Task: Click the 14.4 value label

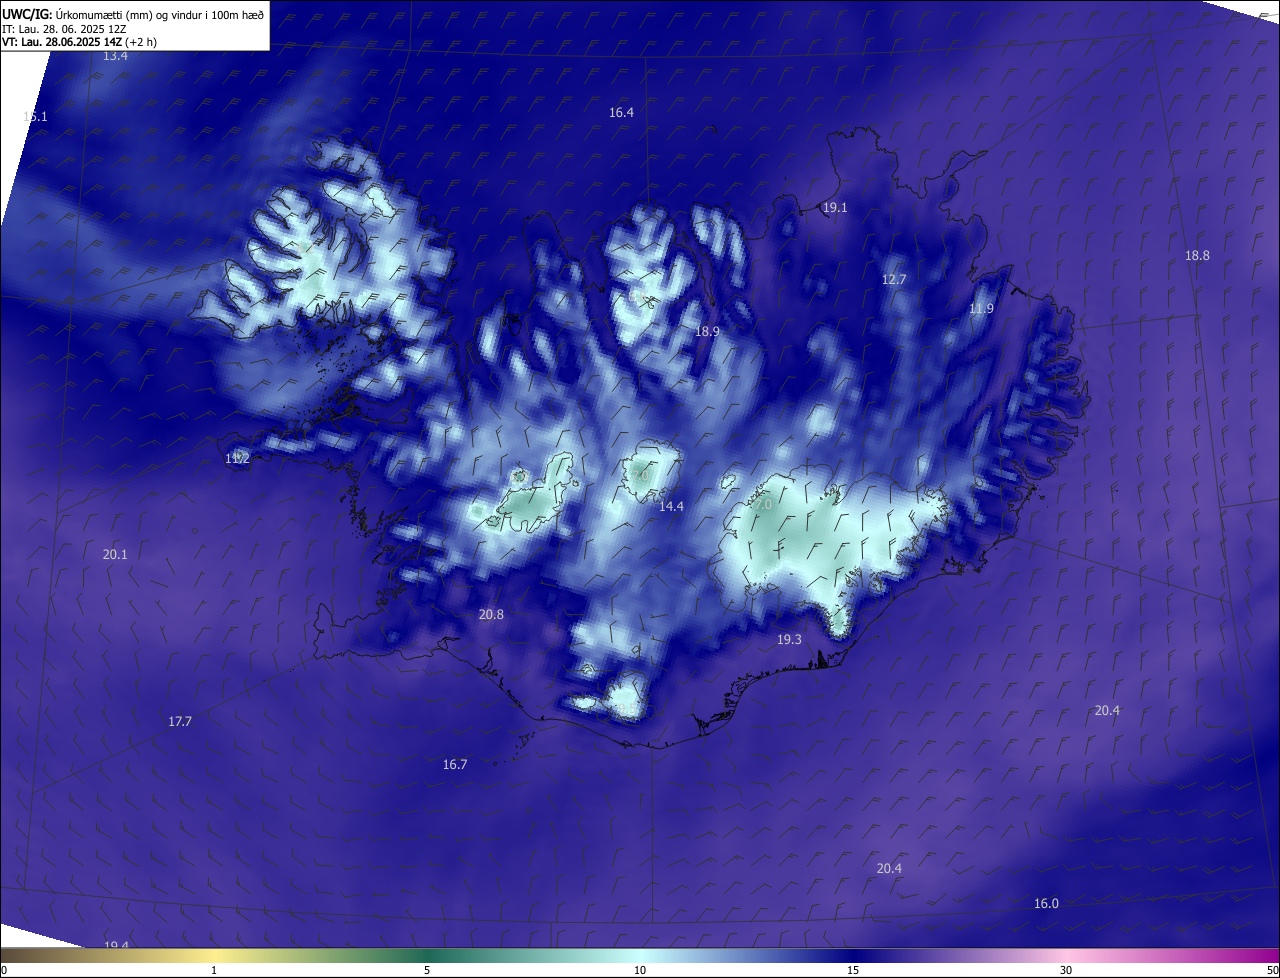Action: point(671,507)
